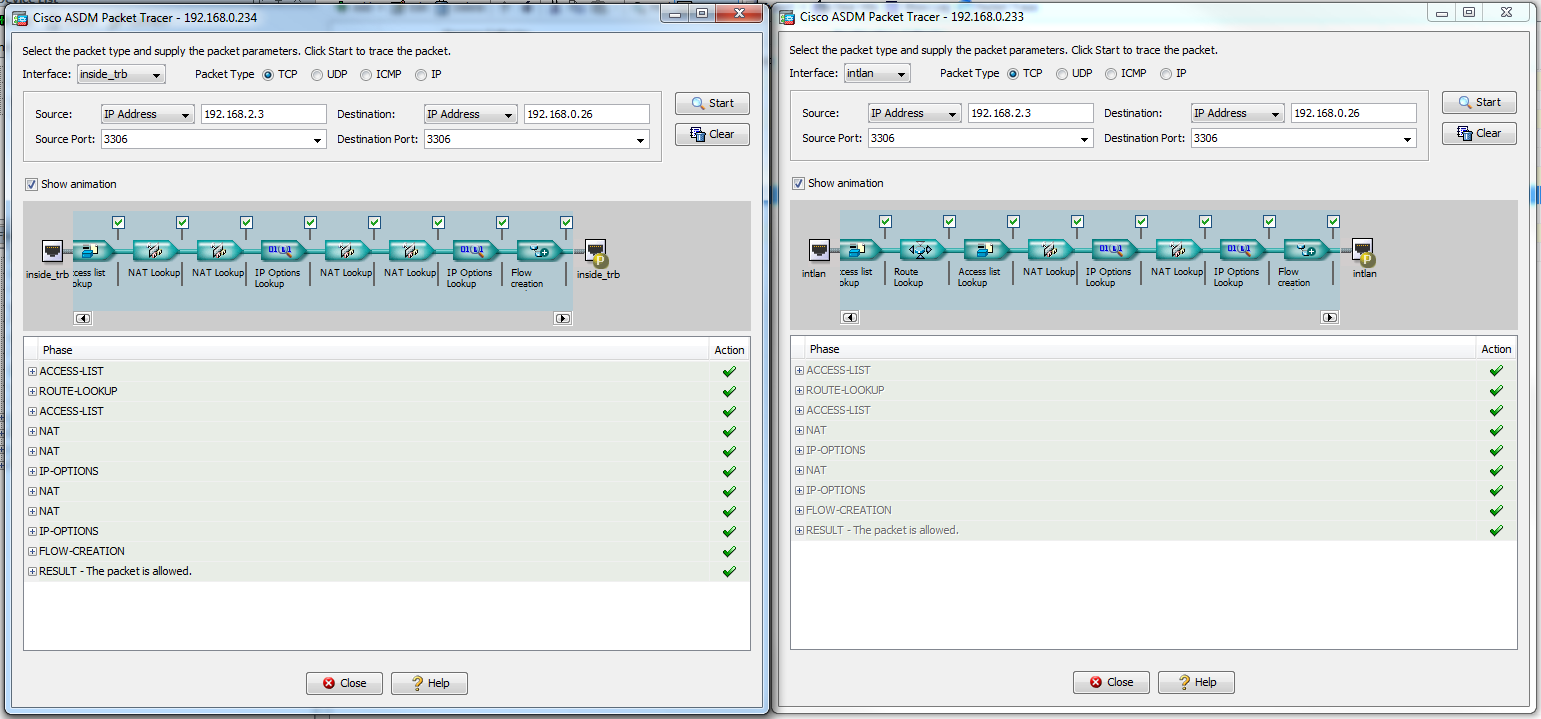The height and width of the screenshot is (719, 1541).
Task: Open Source IP Address type dropdown, right window
Action: pyautogui.click(x=914, y=113)
